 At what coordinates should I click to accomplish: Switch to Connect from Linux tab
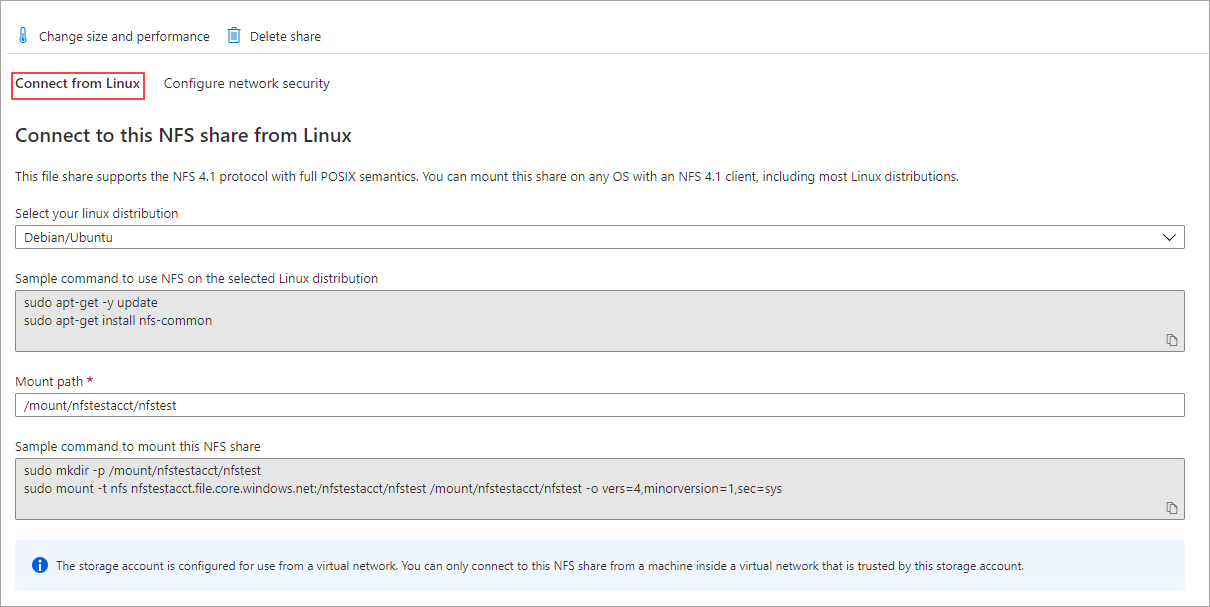78,84
